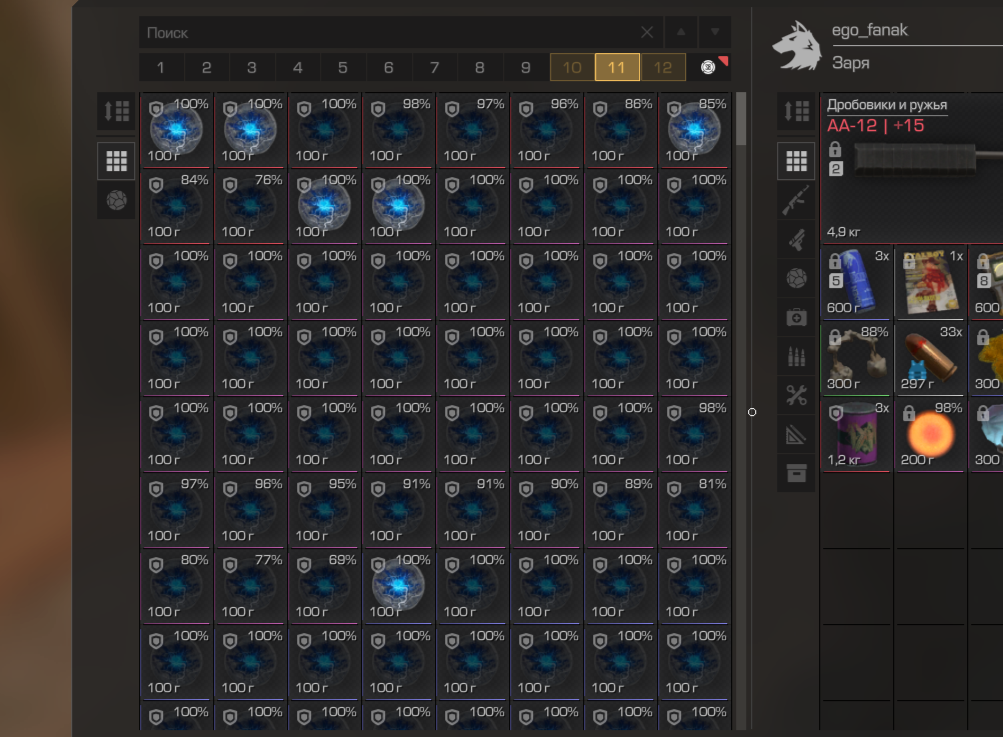Select the 81% durability artifact
This screenshot has height=737, width=1003.
tap(694, 511)
